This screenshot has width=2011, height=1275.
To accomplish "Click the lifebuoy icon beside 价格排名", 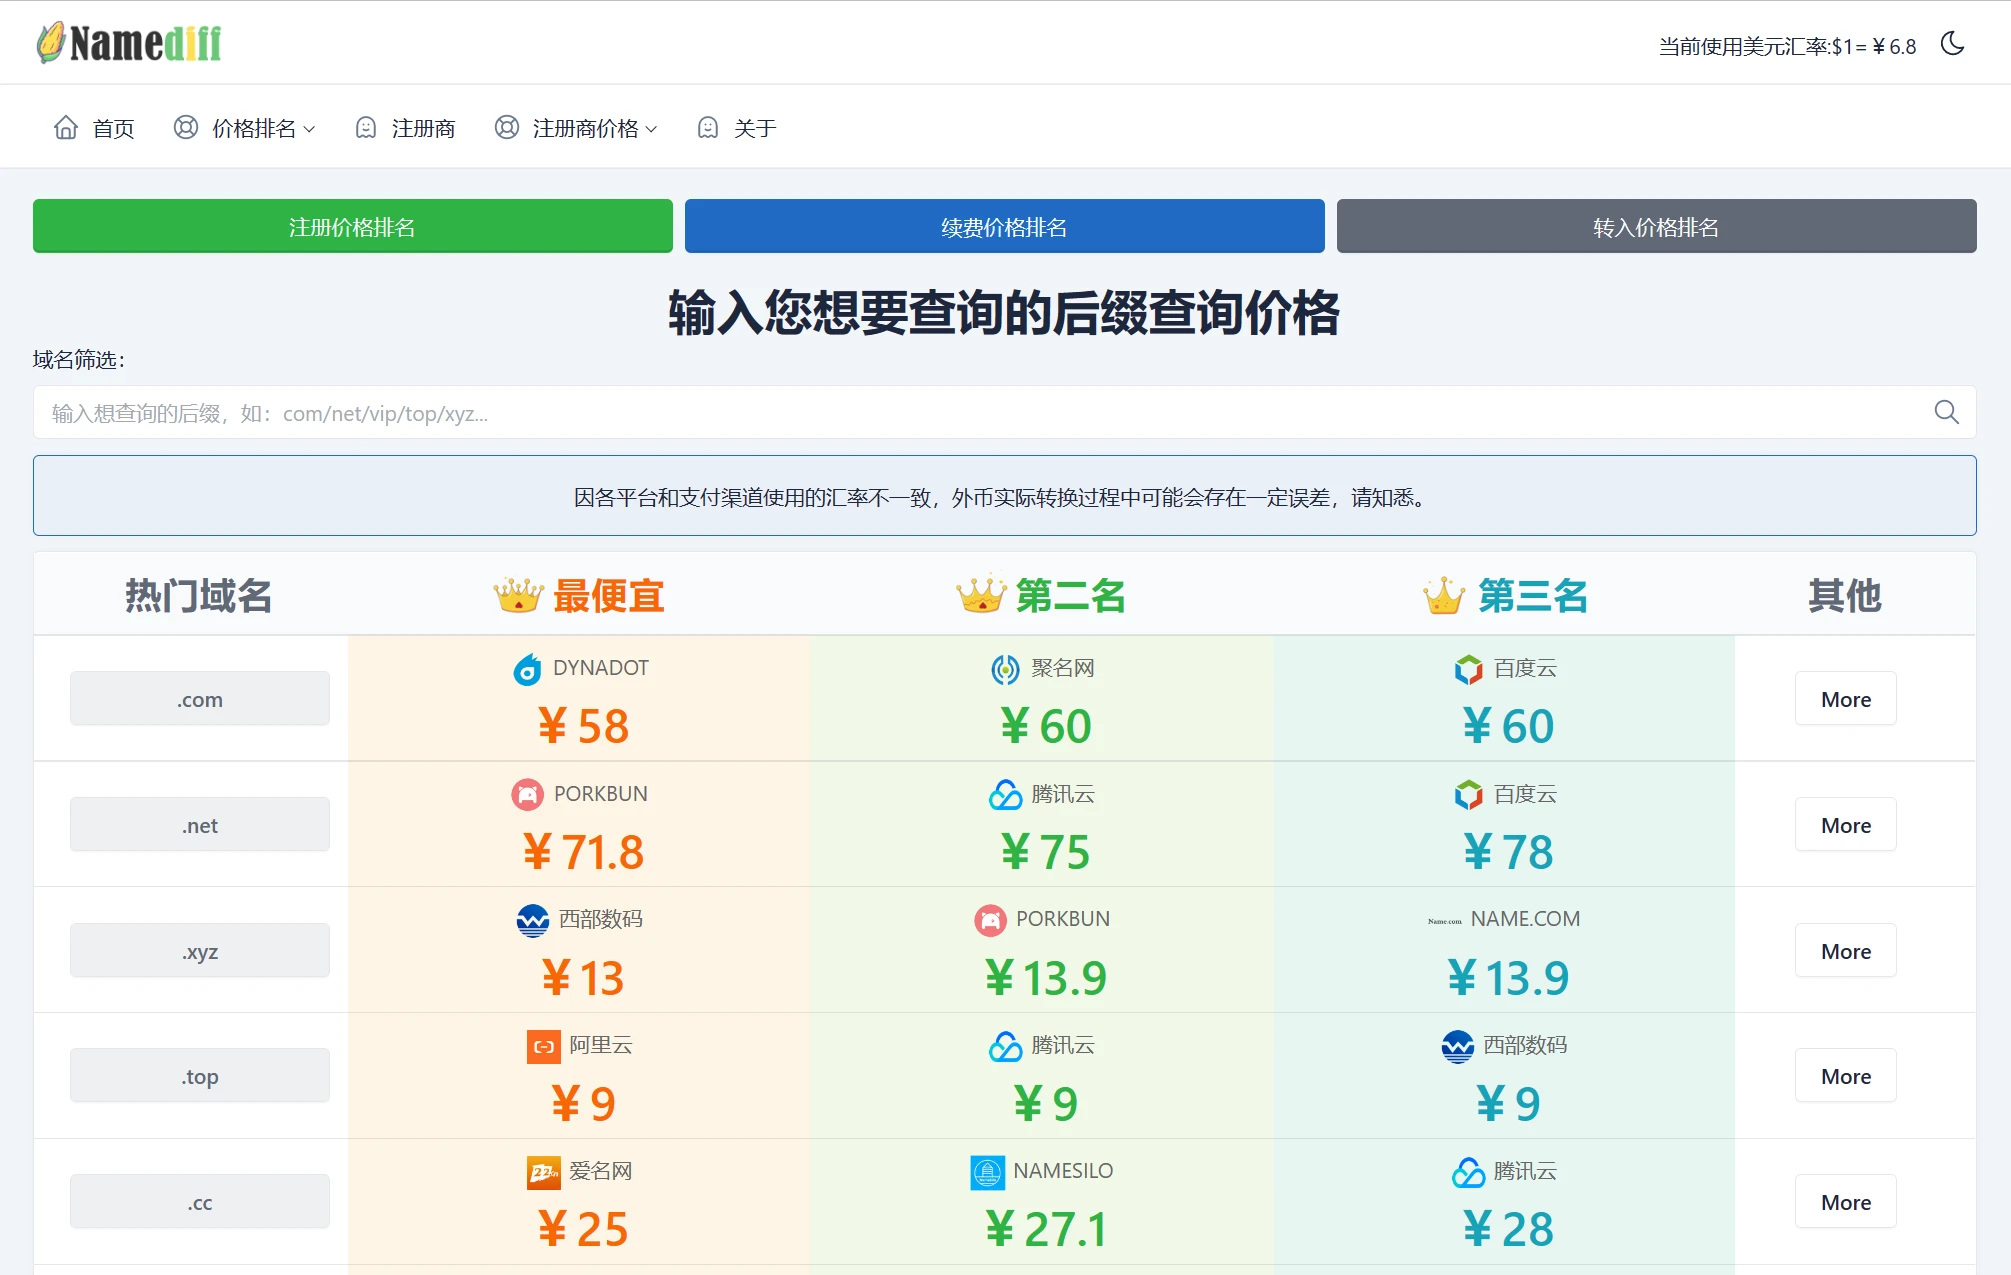I will [186, 128].
